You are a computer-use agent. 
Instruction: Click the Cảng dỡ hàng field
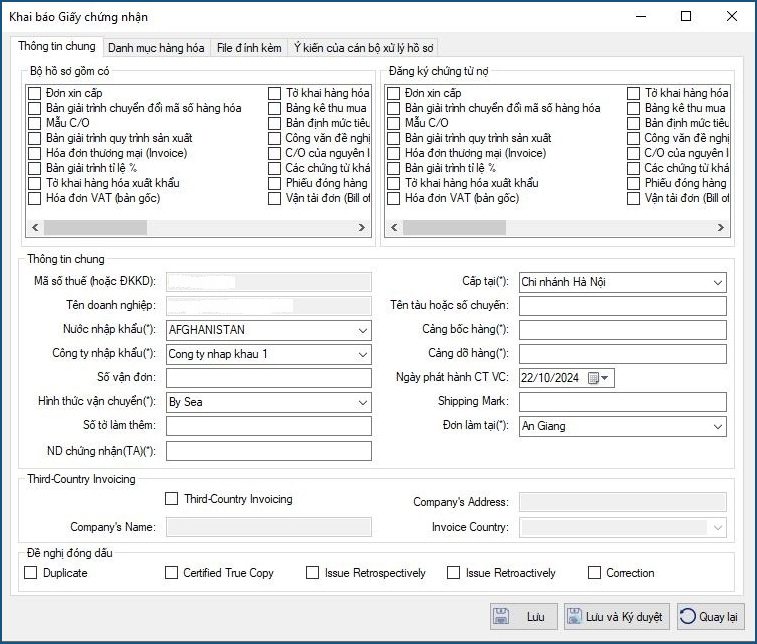(623, 354)
